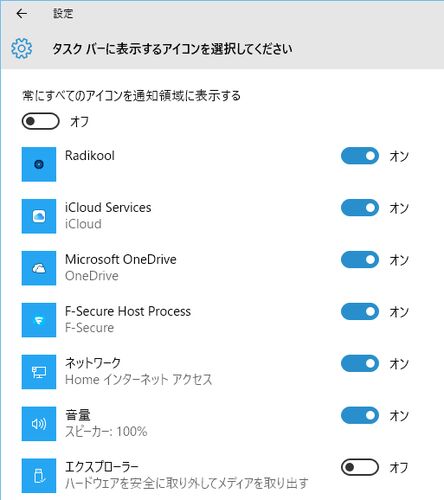Image resolution: width=444 pixels, height=500 pixels.
Task: Disable the ネットワーク icon toggle
Action: click(360, 363)
